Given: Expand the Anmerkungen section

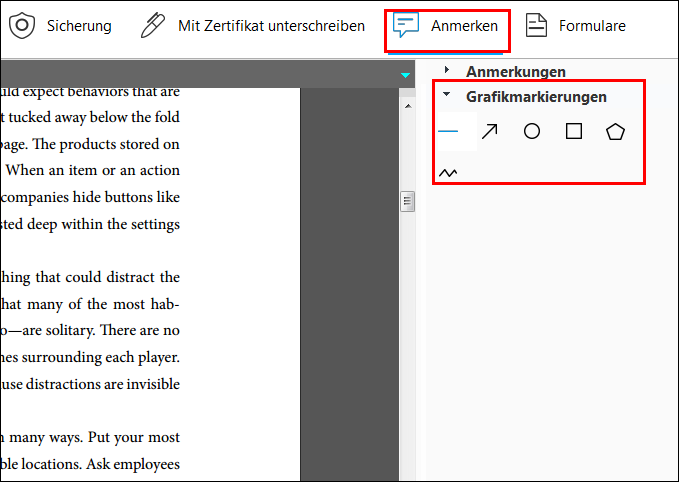Looking at the screenshot, I should 447,70.
